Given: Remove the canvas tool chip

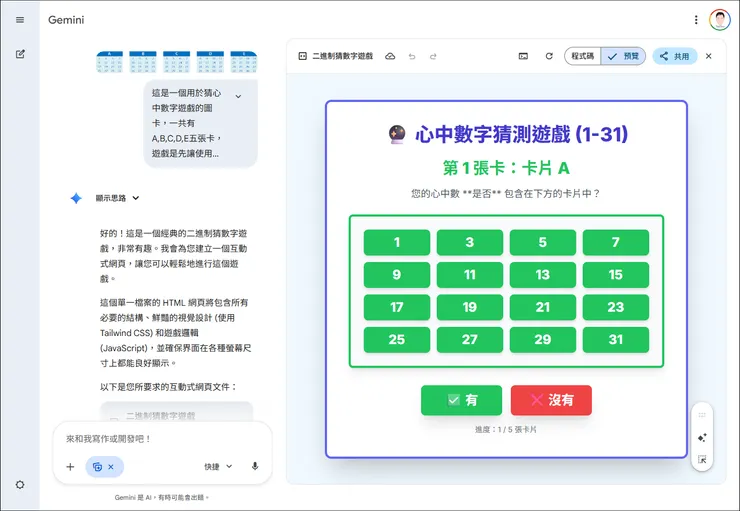Looking at the screenshot, I should click(x=111, y=467).
